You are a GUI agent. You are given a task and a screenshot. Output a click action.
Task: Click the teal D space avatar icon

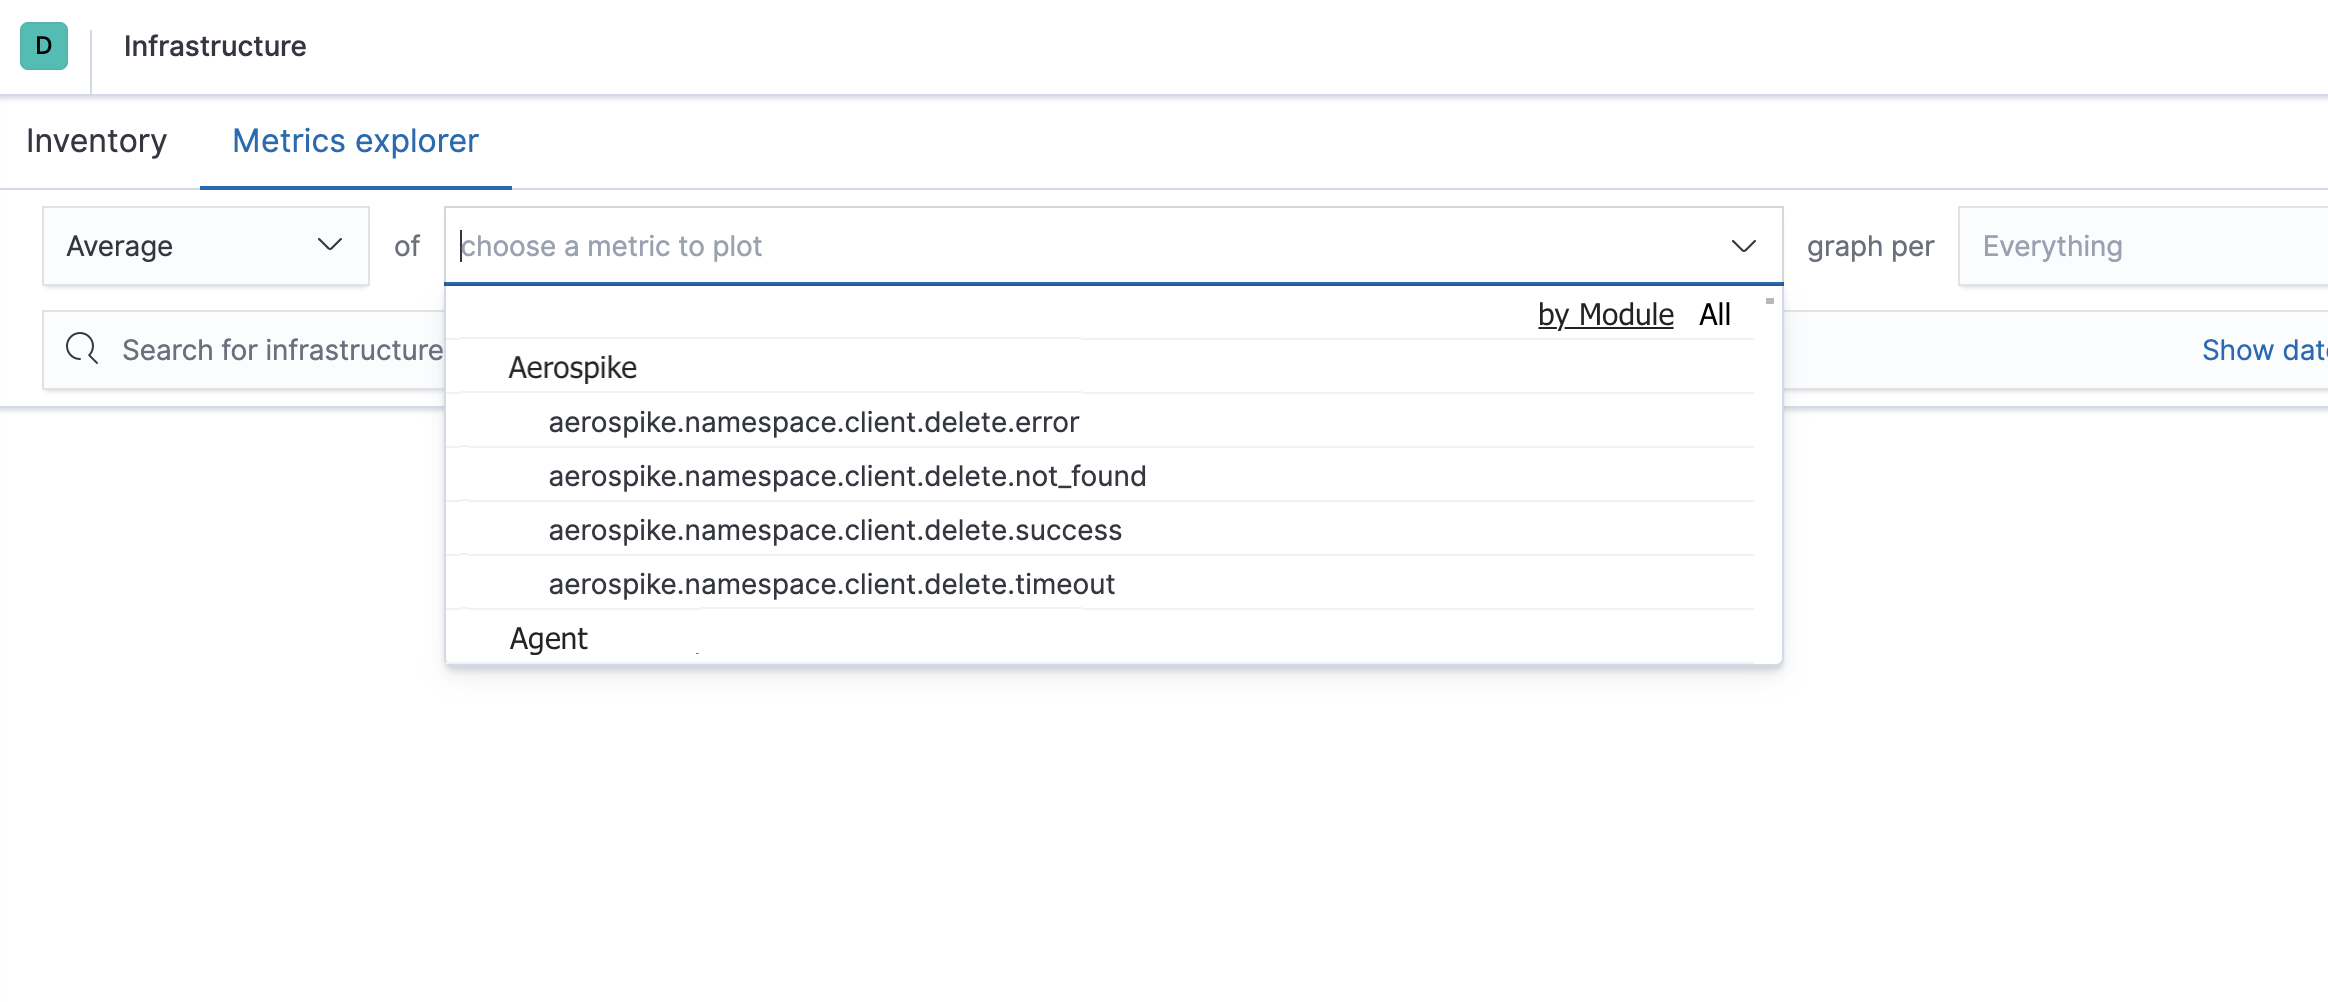coord(44,46)
